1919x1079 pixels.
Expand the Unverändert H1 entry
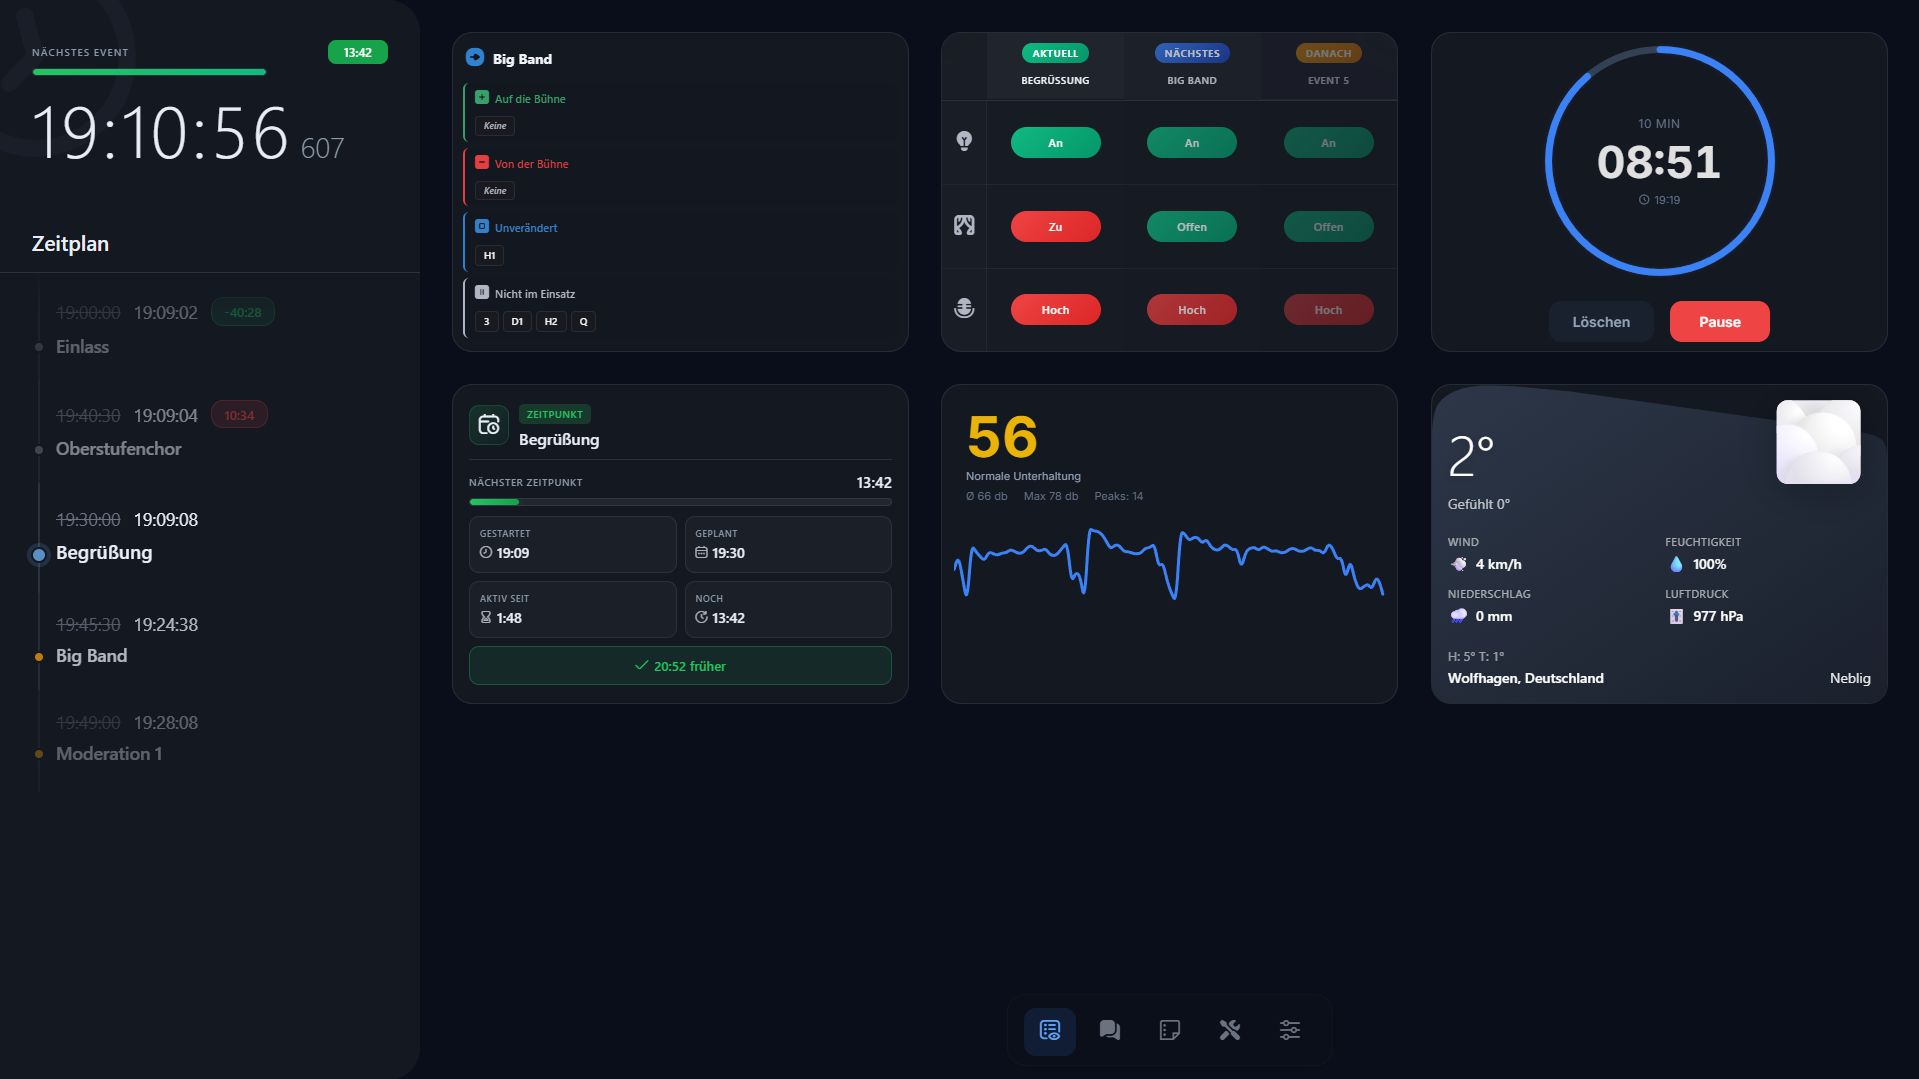[680, 240]
